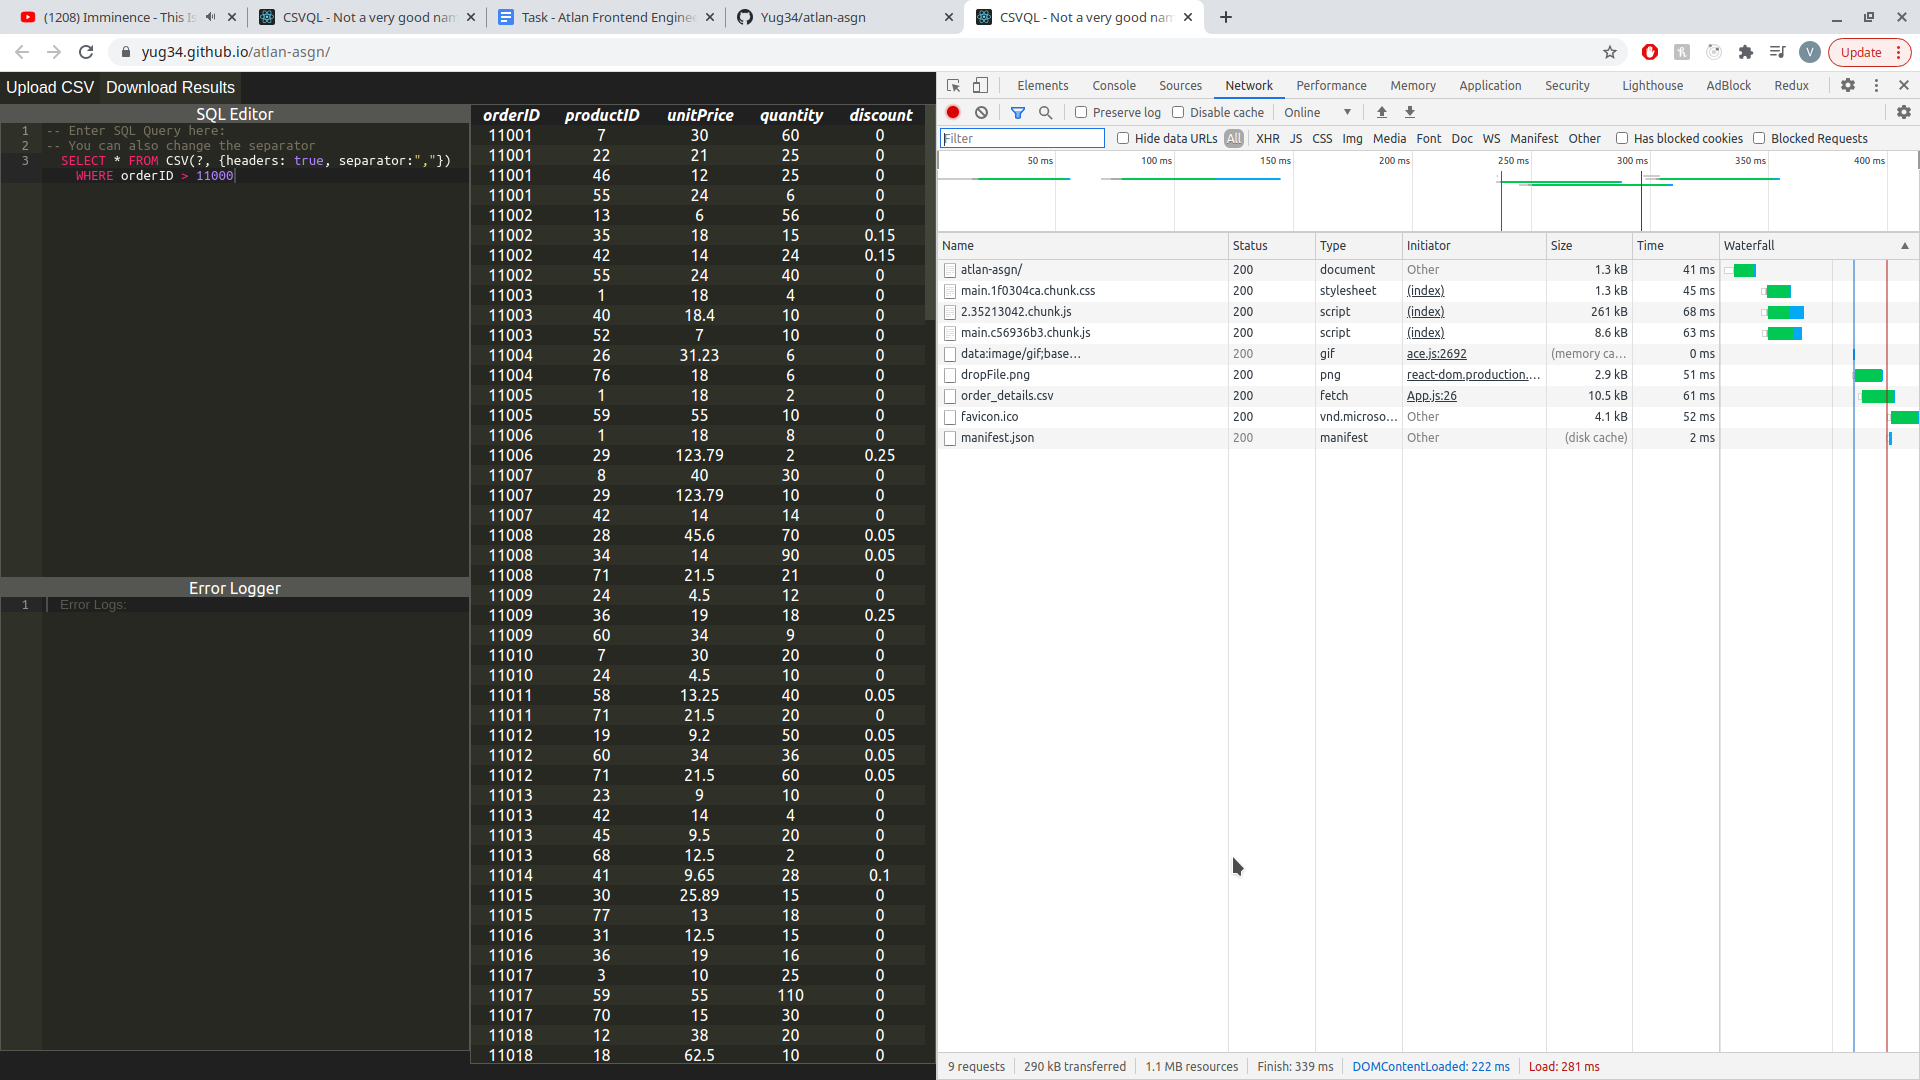This screenshot has width=1920, height=1080.
Task: Click the export HAR download arrow icon
Action: pyautogui.click(x=1409, y=112)
